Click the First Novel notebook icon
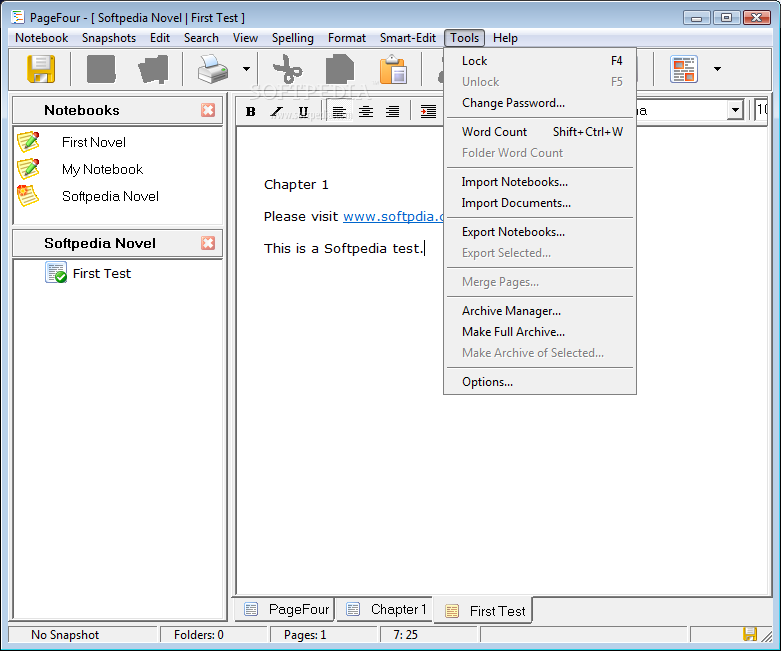This screenshot has width=781, height=651. (x=28, y=141)
